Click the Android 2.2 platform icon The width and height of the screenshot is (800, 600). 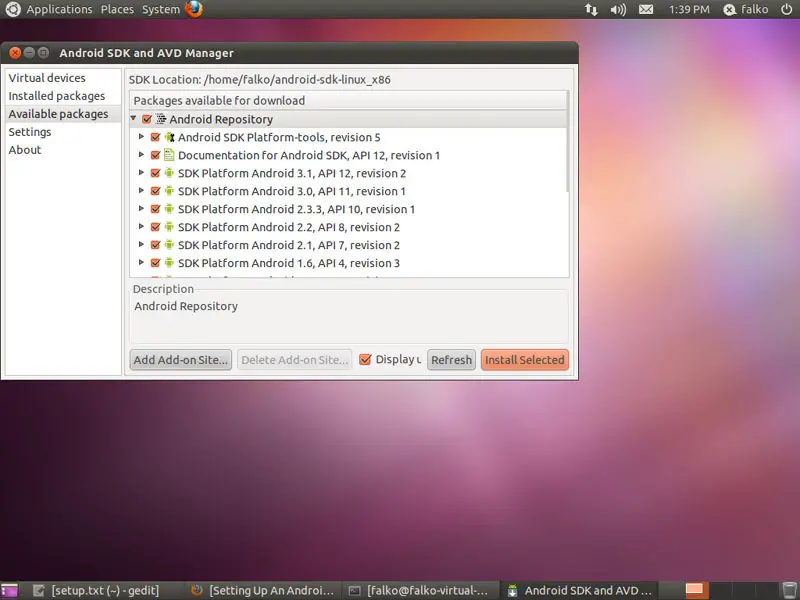169,227
